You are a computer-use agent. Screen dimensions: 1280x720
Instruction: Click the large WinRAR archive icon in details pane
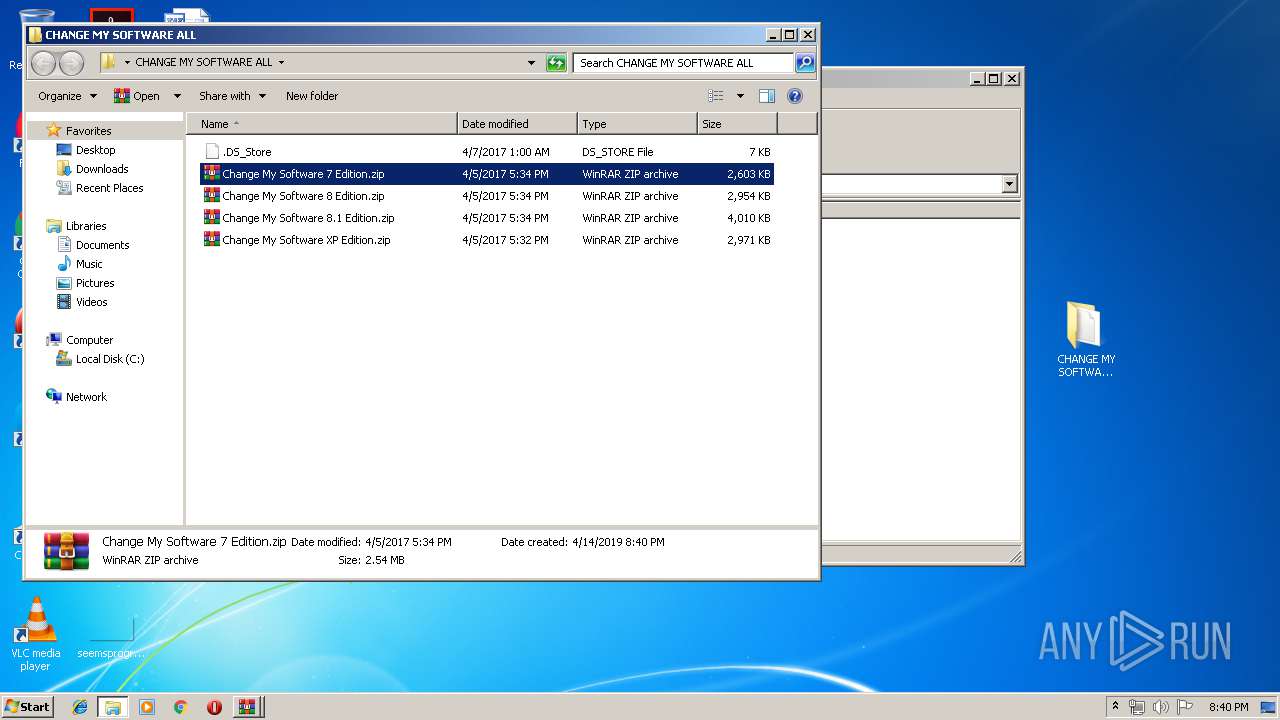66,551
